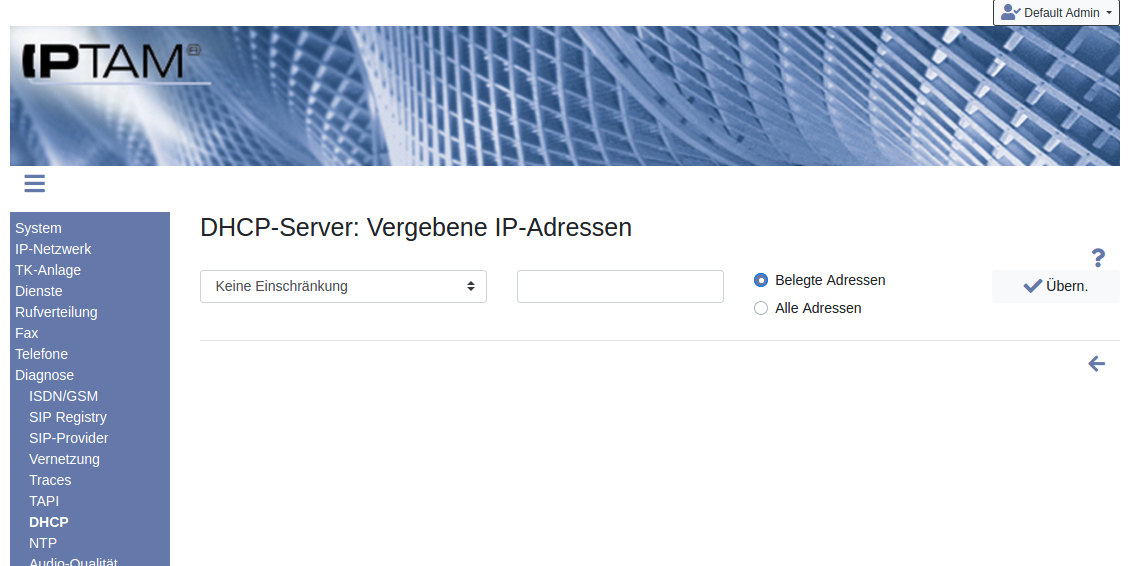Select the Alle Adressen radio button
The height and width of the screenshot is (566, 1137).
pyautogui.click(x=761, y=309)
